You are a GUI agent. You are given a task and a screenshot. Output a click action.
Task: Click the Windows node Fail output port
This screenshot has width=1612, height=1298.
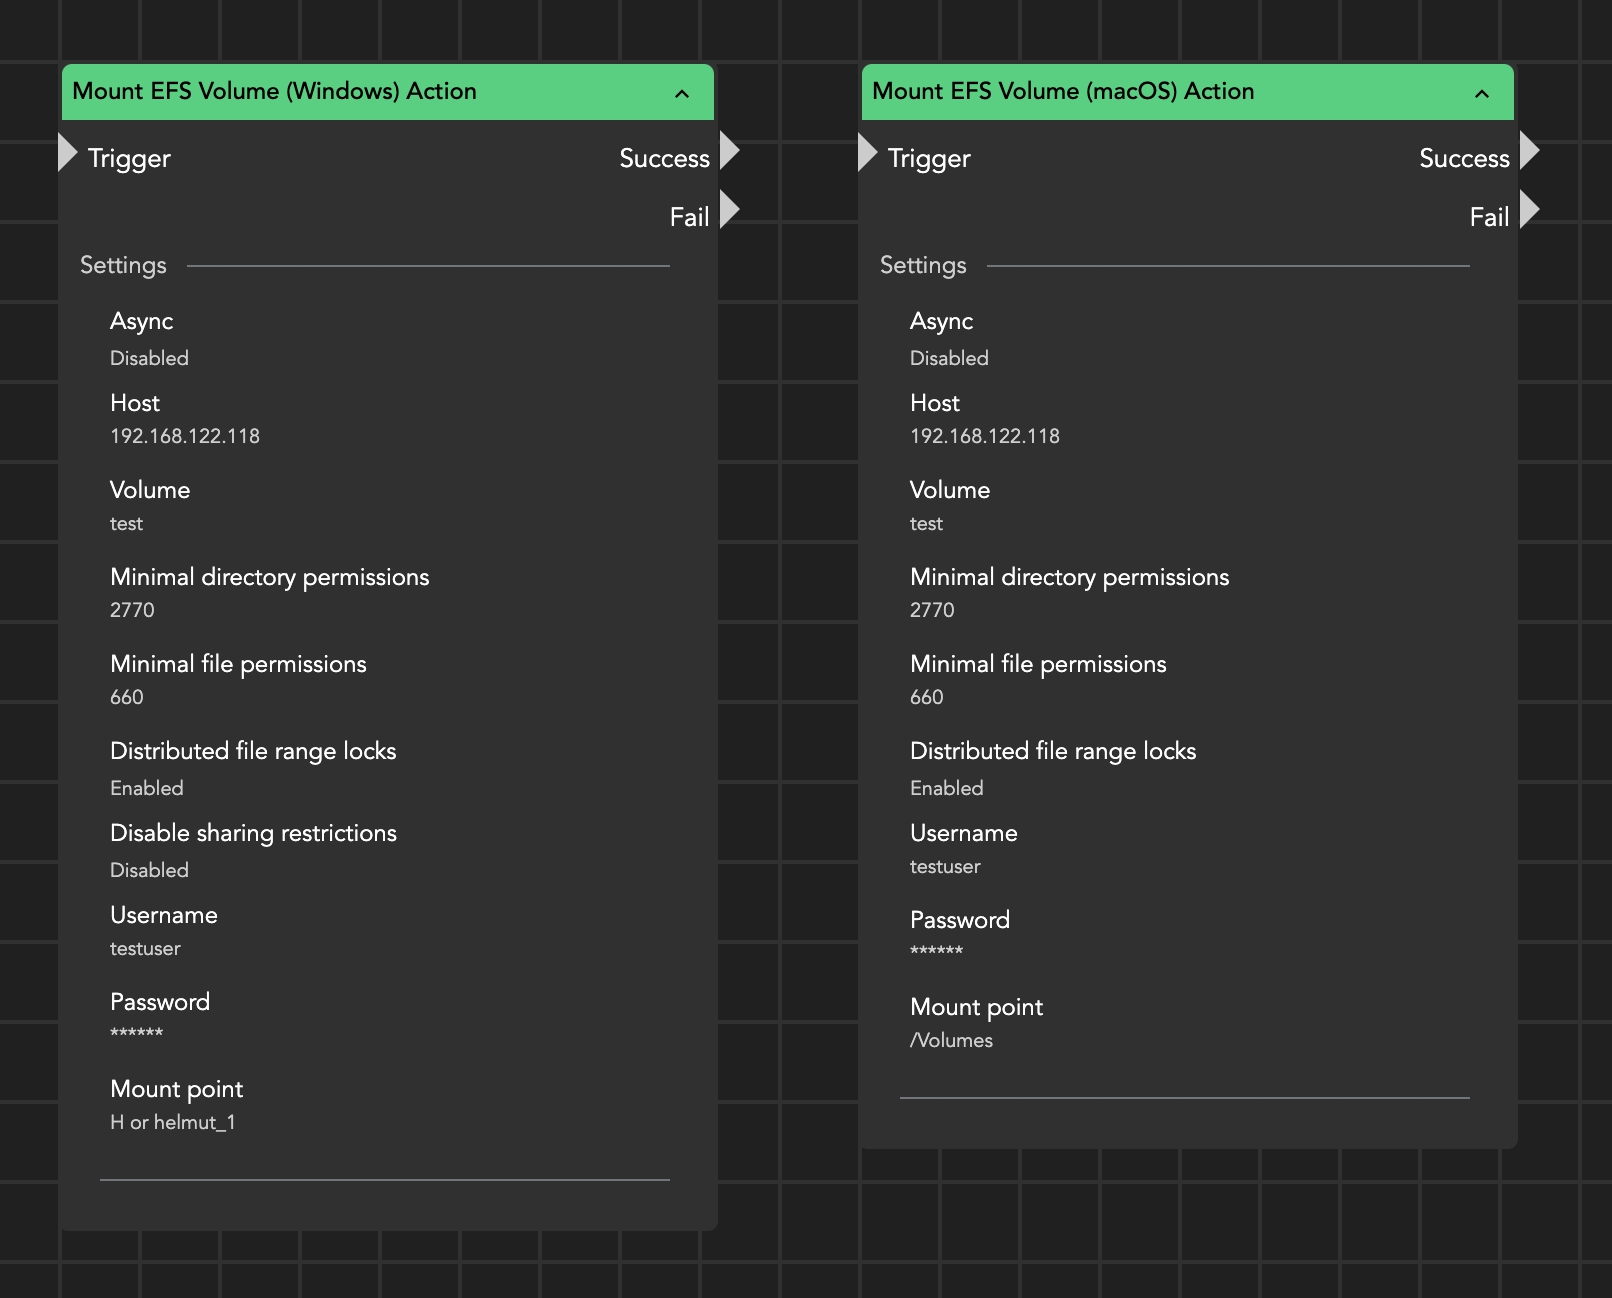pos(729,210)
